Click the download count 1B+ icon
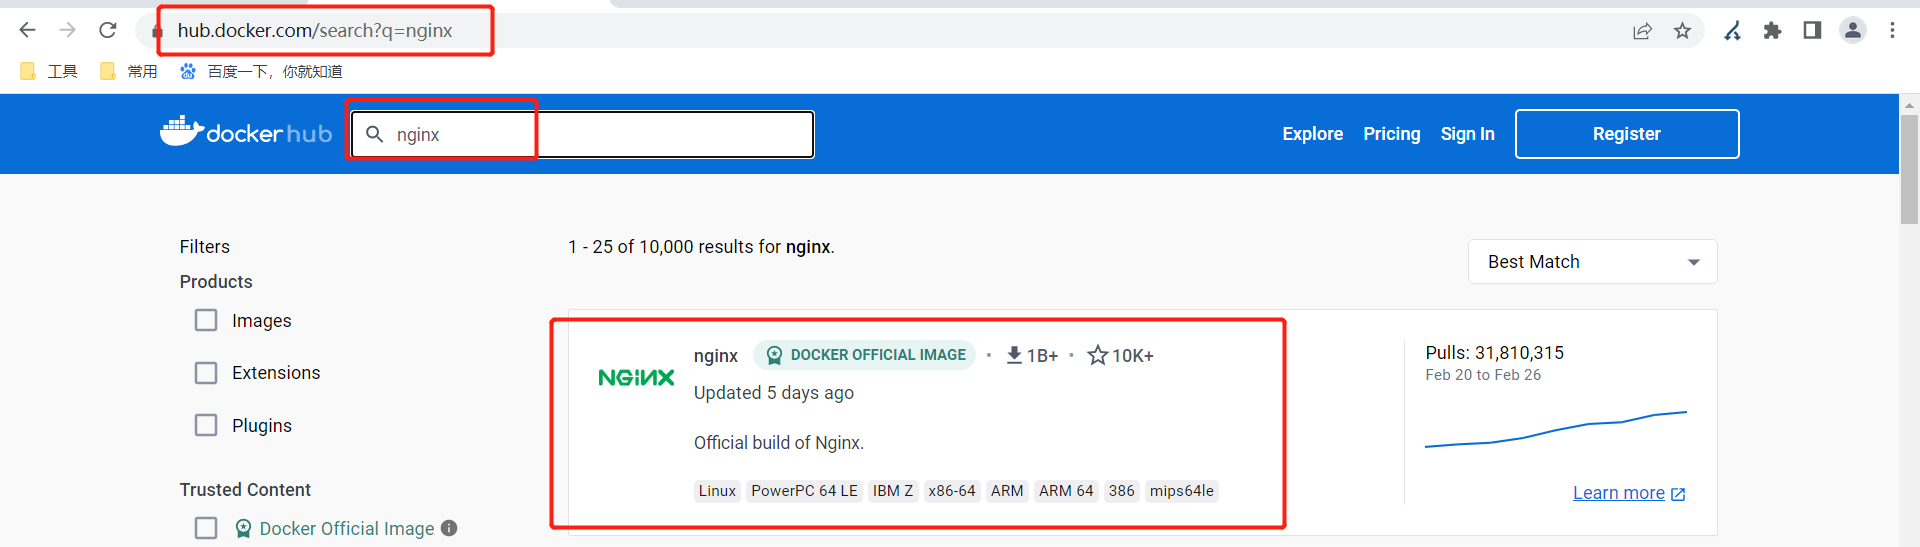The image size is (1920, 547). pos(1014,355)
